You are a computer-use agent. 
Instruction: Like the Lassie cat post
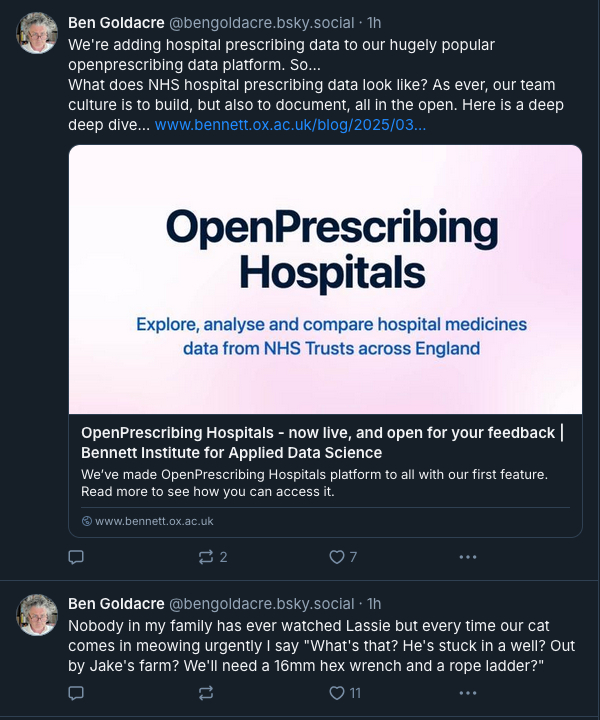tap(337, 693)
